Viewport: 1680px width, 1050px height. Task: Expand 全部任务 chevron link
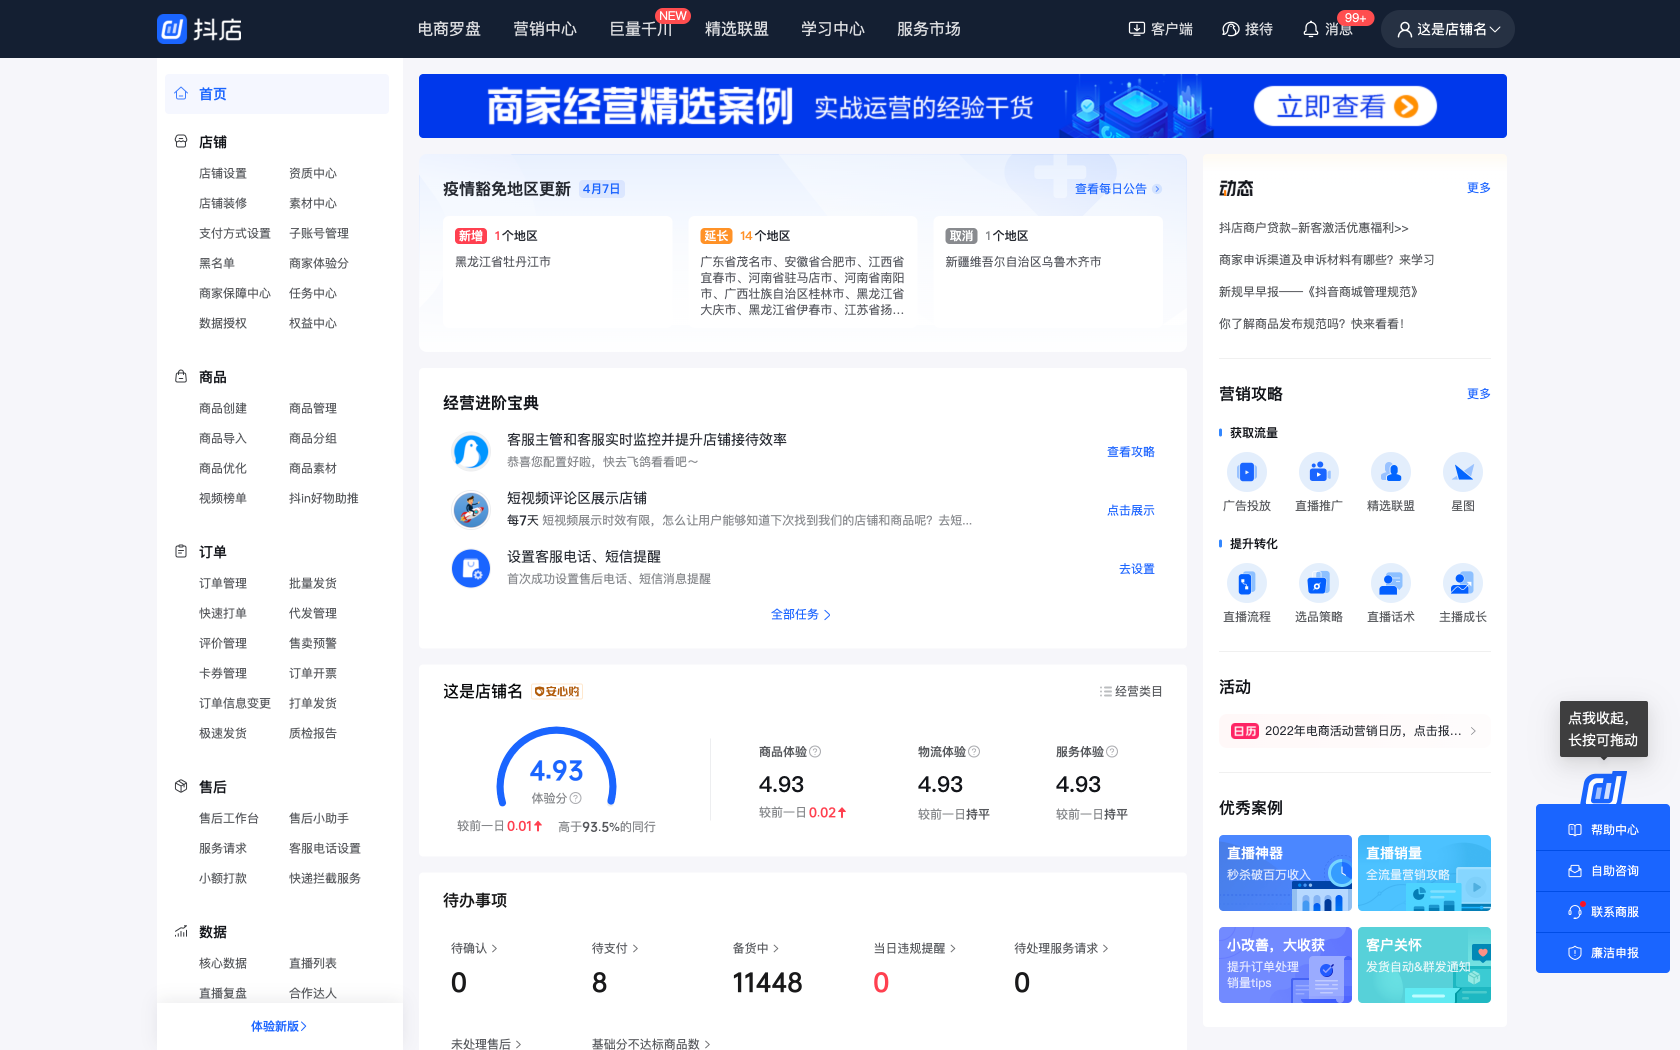click(x=801, y=615)
